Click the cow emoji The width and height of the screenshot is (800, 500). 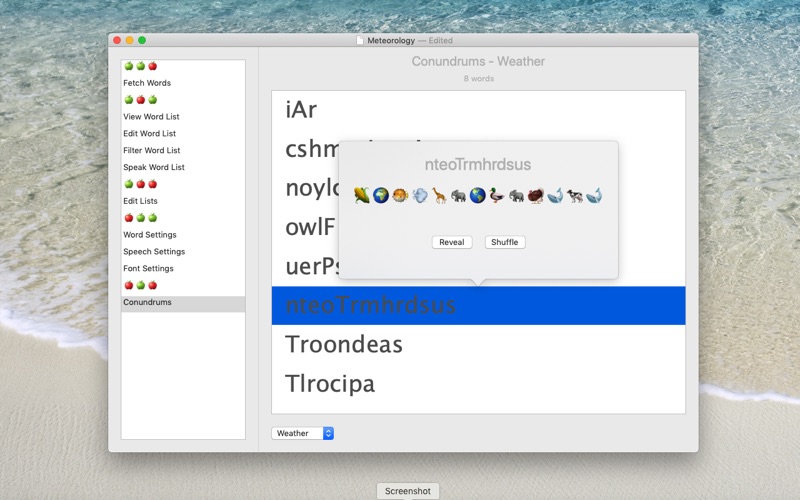pyautogui.click(x=574, y=195)
